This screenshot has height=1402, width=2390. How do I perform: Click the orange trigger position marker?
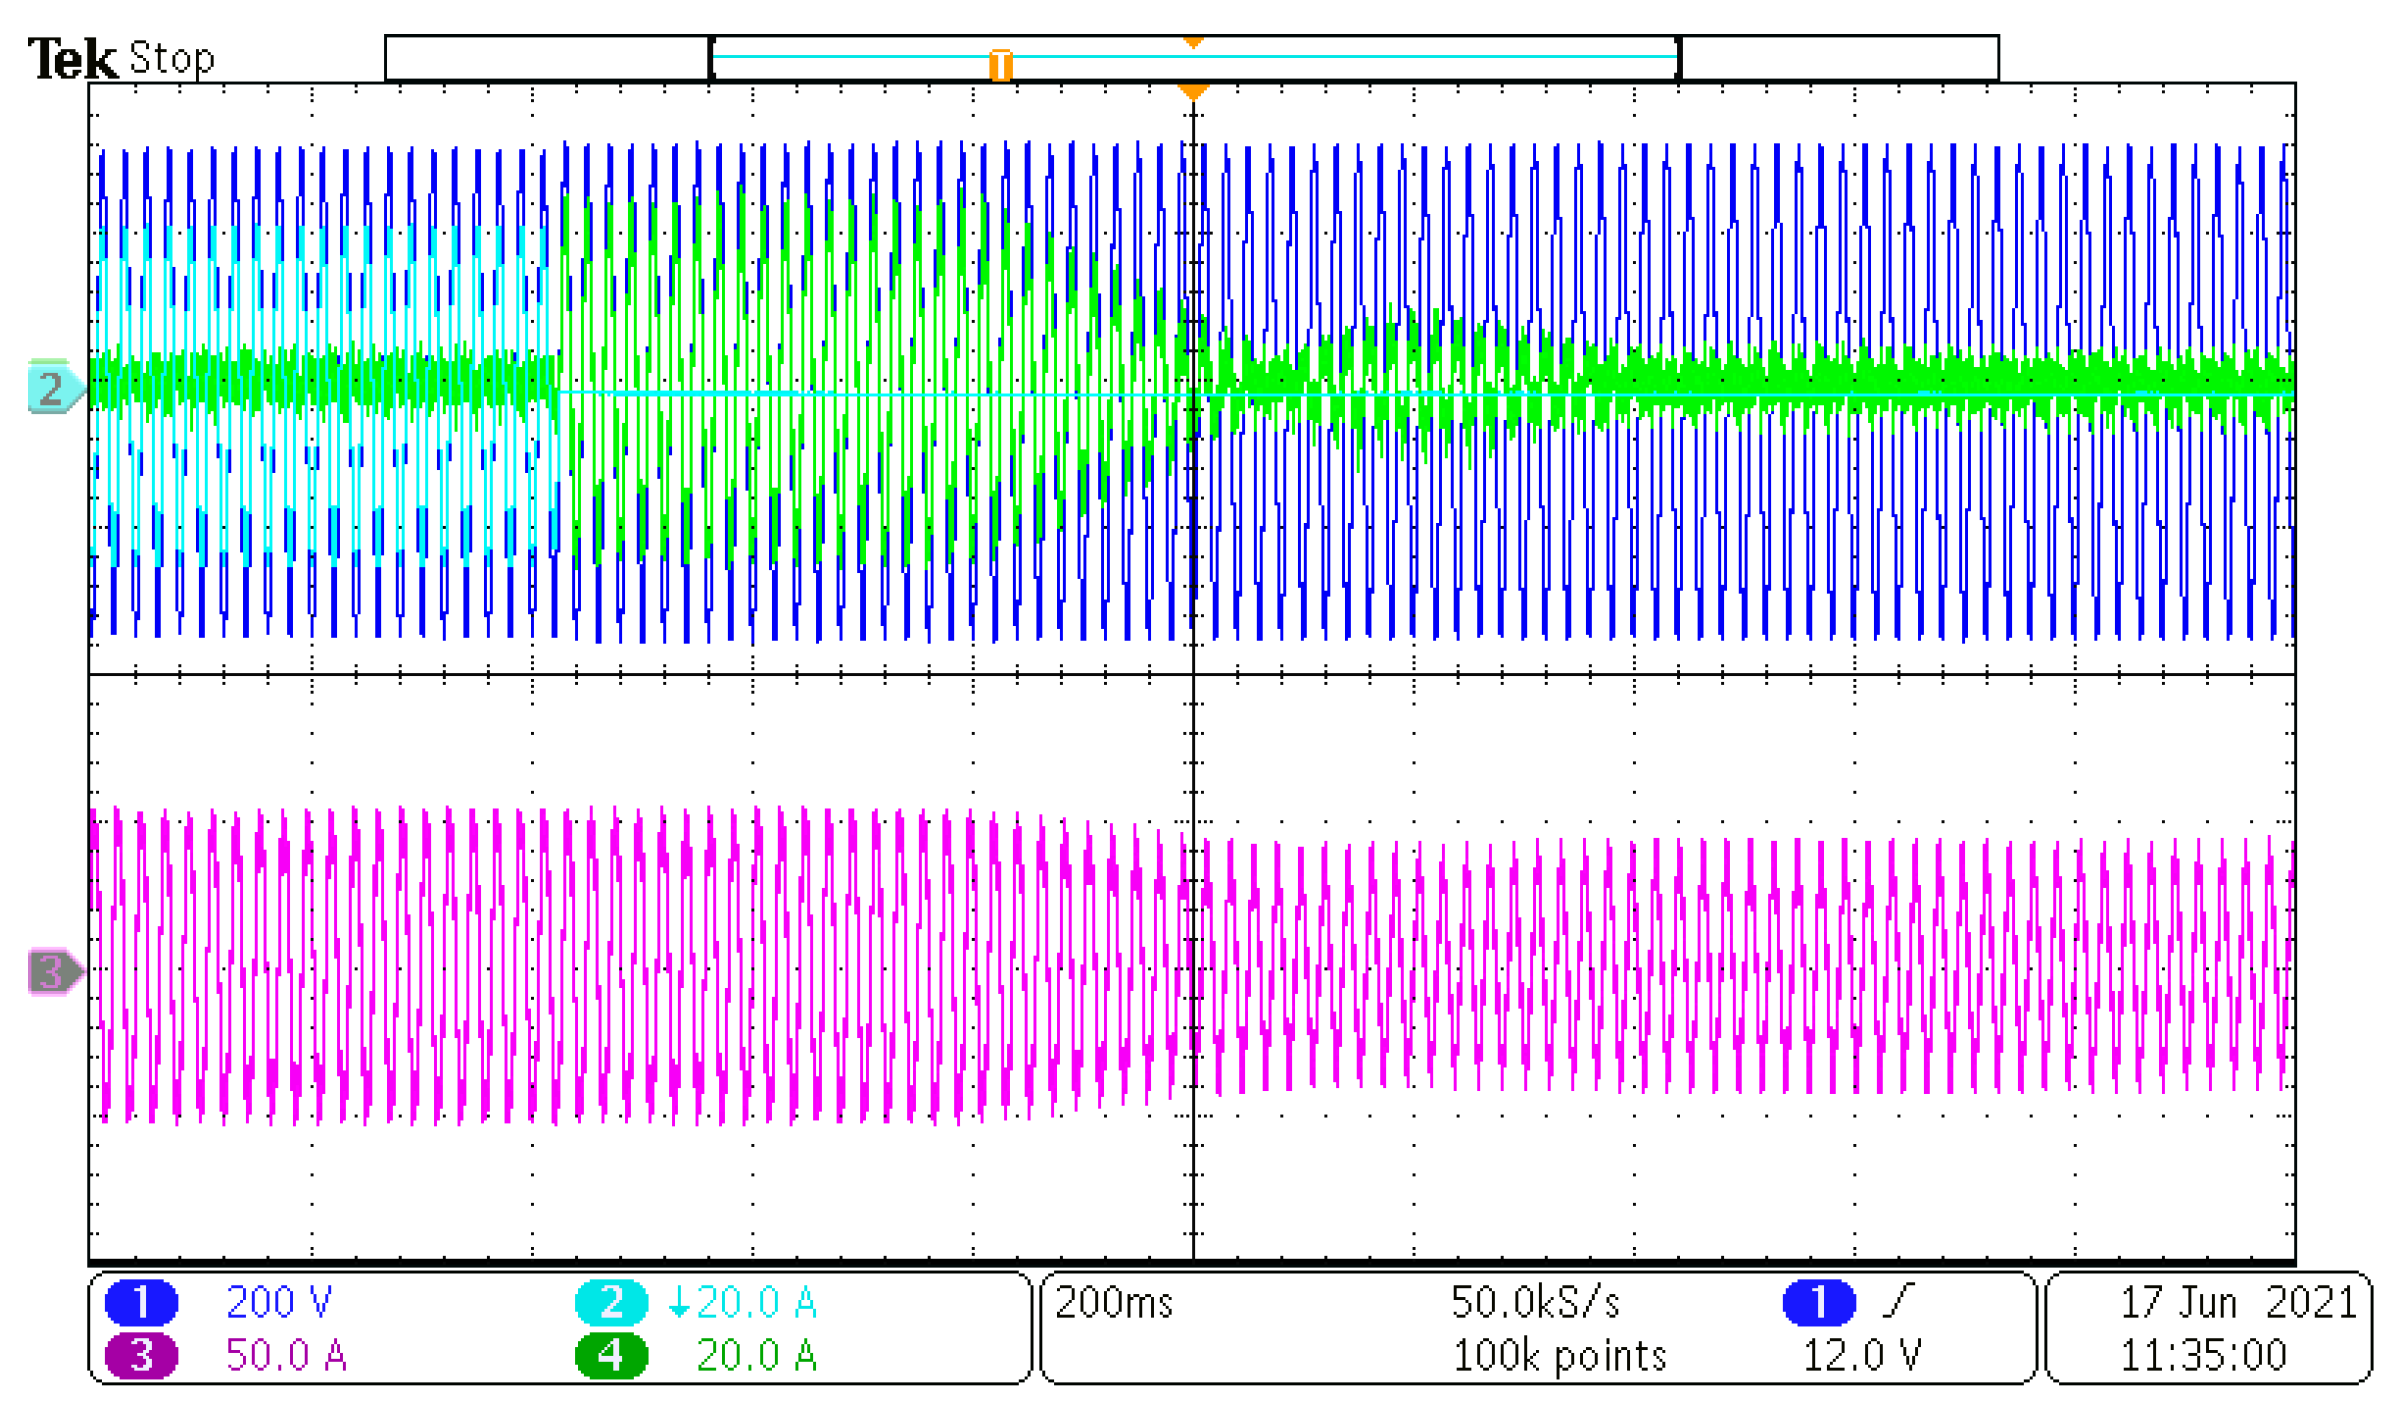click(1193, 93)
